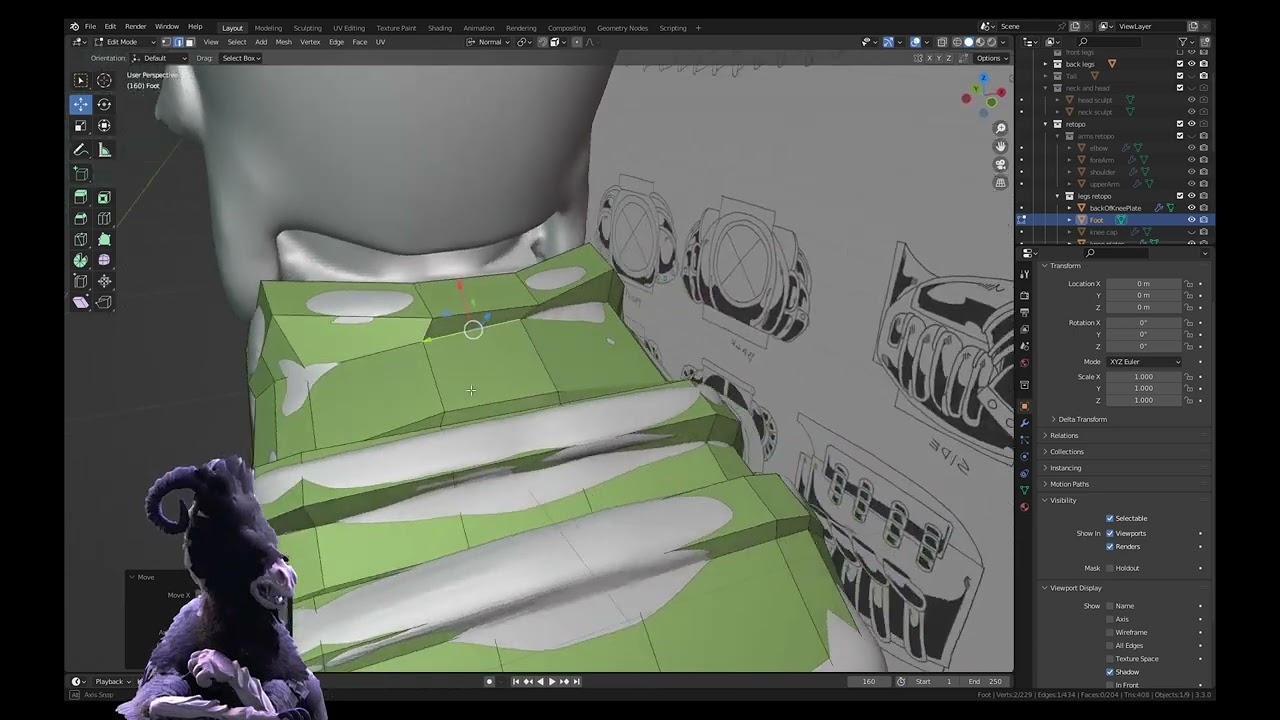Select the Measure tool
Viewport: 1280px width, 720px height.
[x=104, y=150]
